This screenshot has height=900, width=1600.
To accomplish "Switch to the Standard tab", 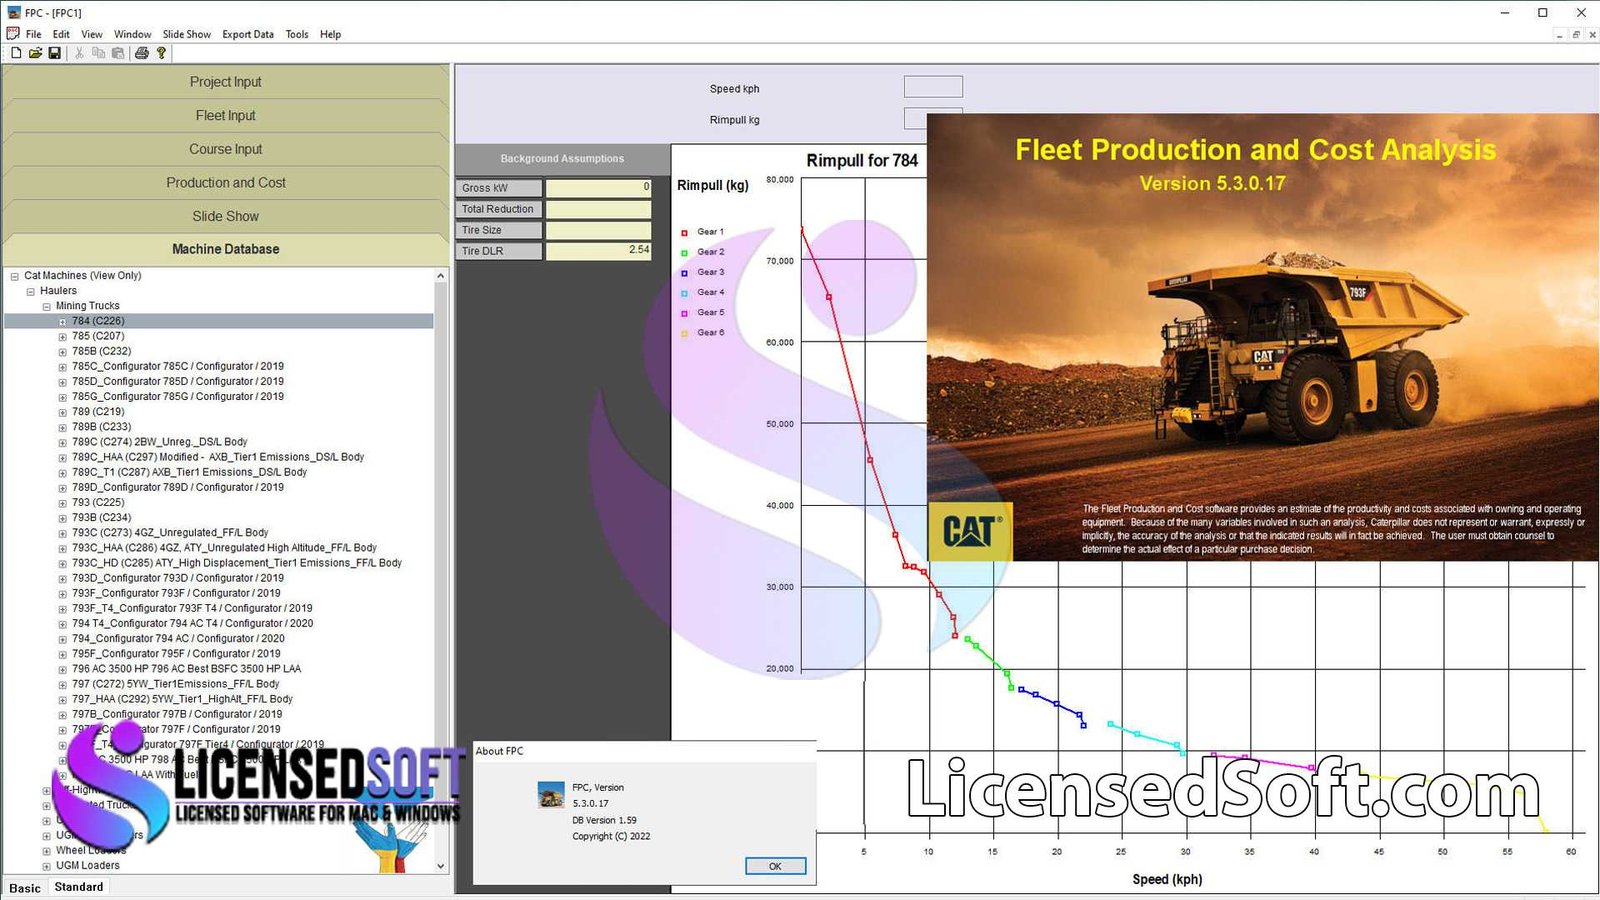I will click(x=79, y=887).
